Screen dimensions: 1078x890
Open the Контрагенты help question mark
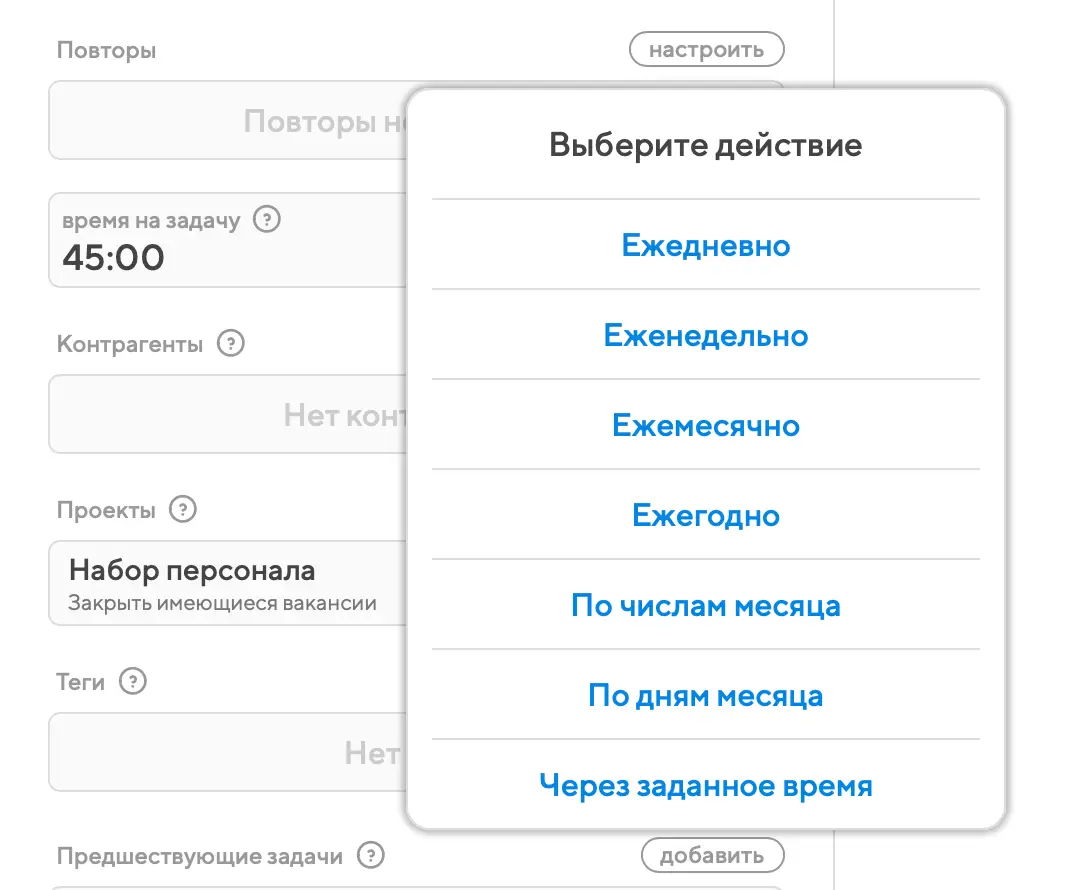click(x=231, y=344)
